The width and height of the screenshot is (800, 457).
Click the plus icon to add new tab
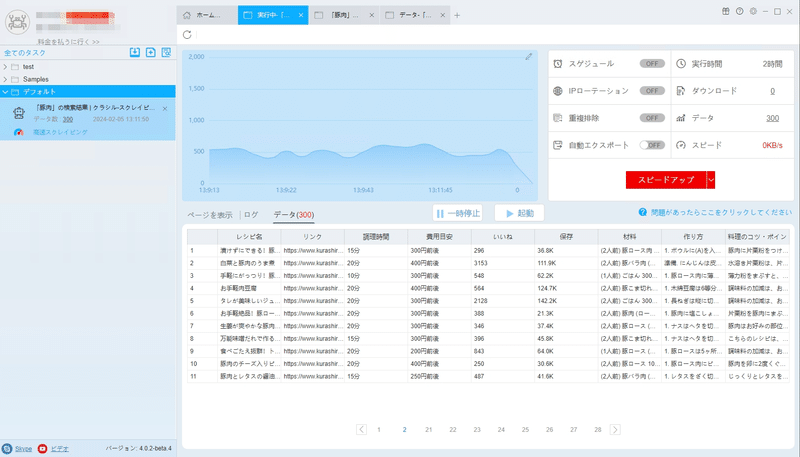click(x=457, y=15)
